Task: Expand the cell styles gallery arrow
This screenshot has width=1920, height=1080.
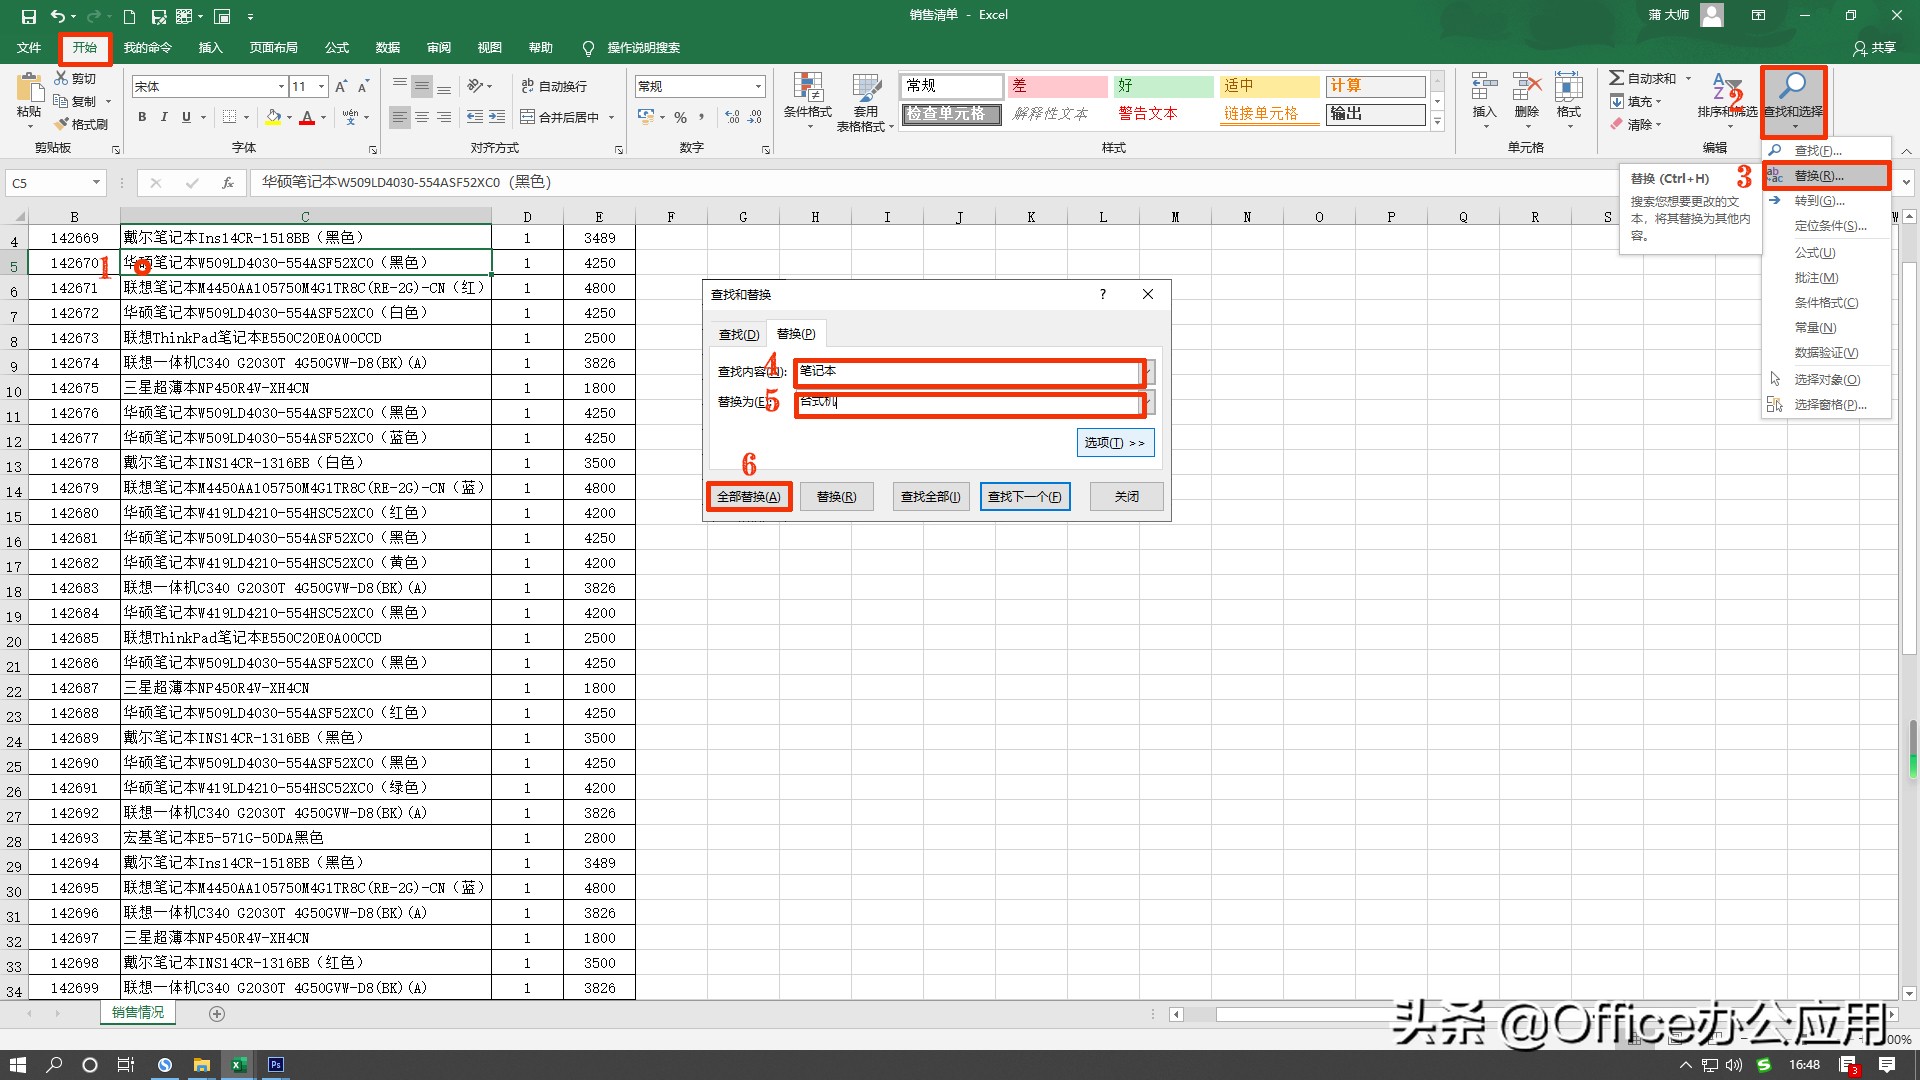Action: pos(1437,123)
